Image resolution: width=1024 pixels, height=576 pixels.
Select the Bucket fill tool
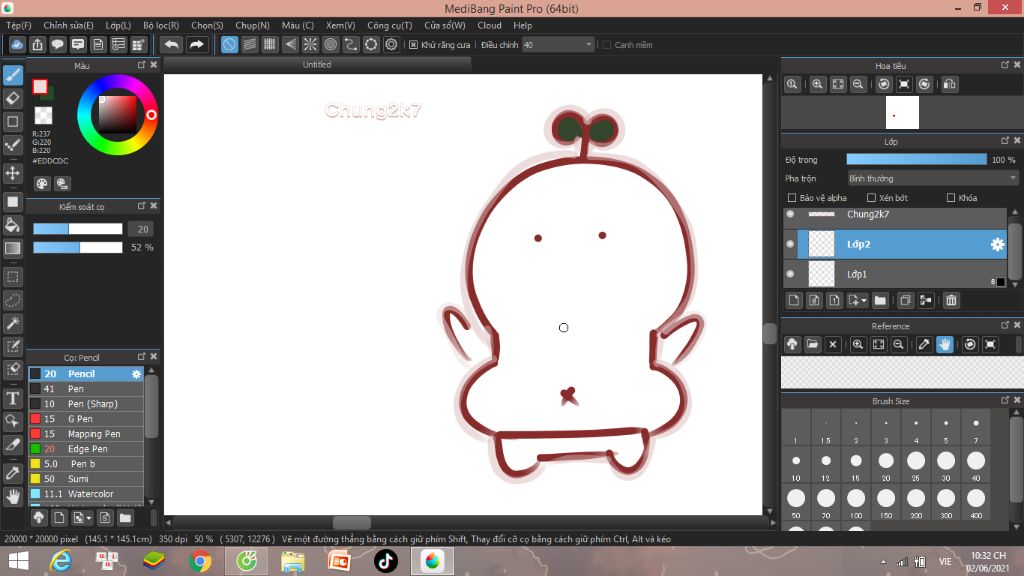[13, 225]
